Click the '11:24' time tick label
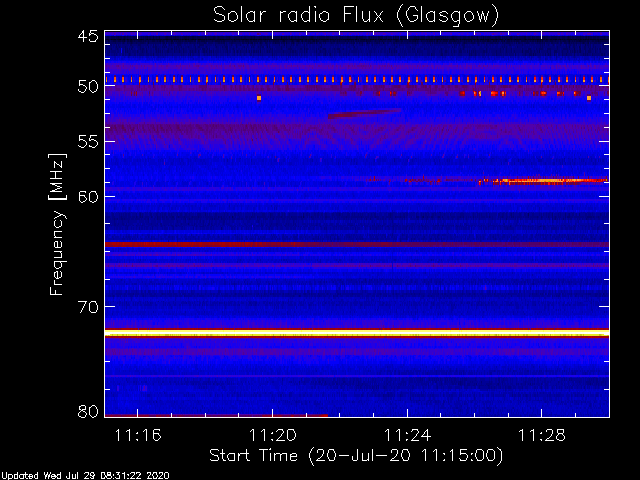The width and height of the screenshot is (640, 480). [x=407, y=435]
